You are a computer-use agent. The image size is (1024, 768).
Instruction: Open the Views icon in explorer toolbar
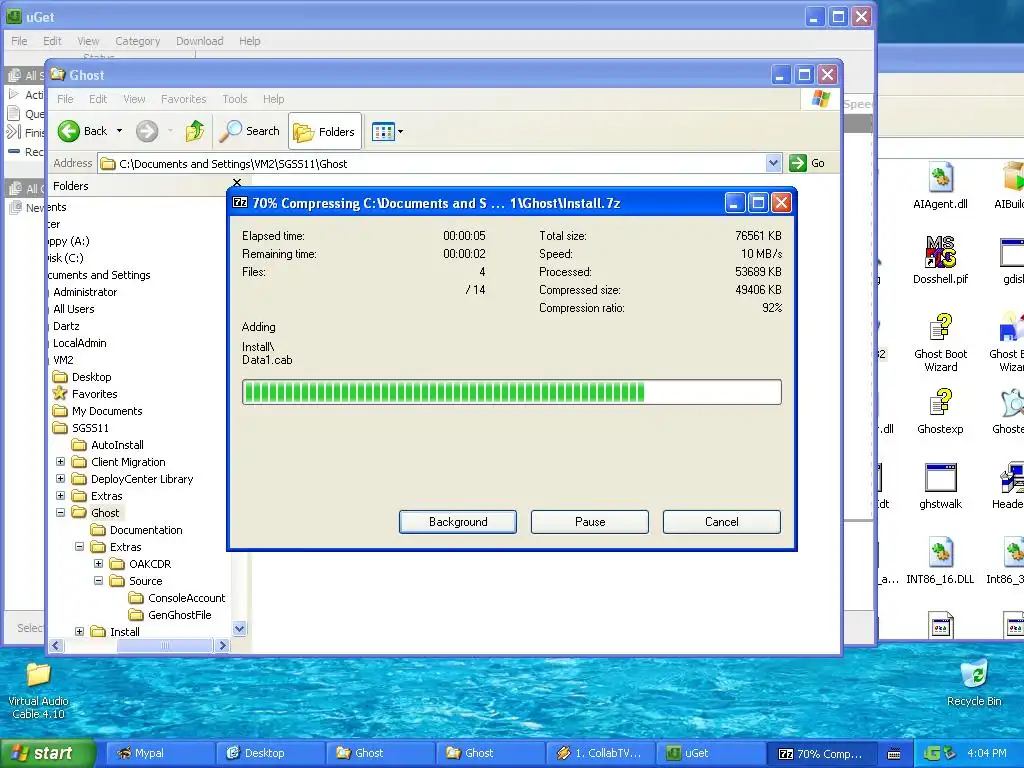383,131
